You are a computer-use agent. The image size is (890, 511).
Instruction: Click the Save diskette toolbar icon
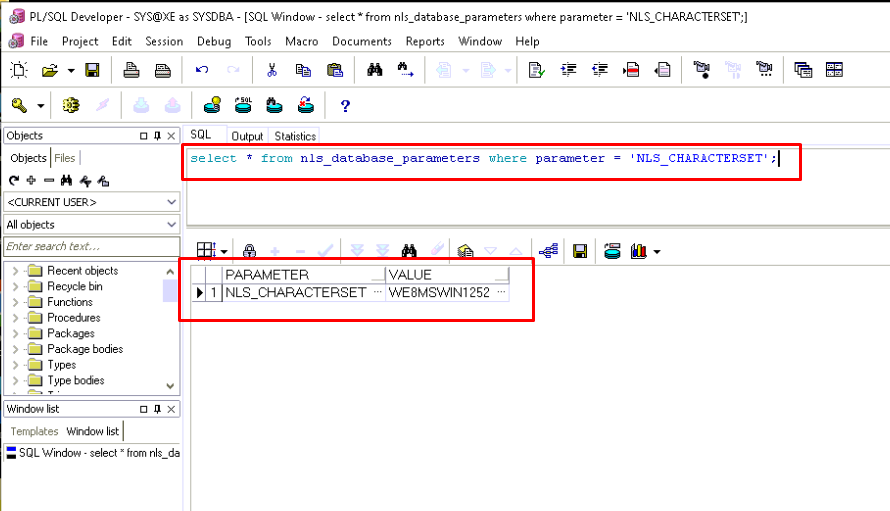coord(92,70)
